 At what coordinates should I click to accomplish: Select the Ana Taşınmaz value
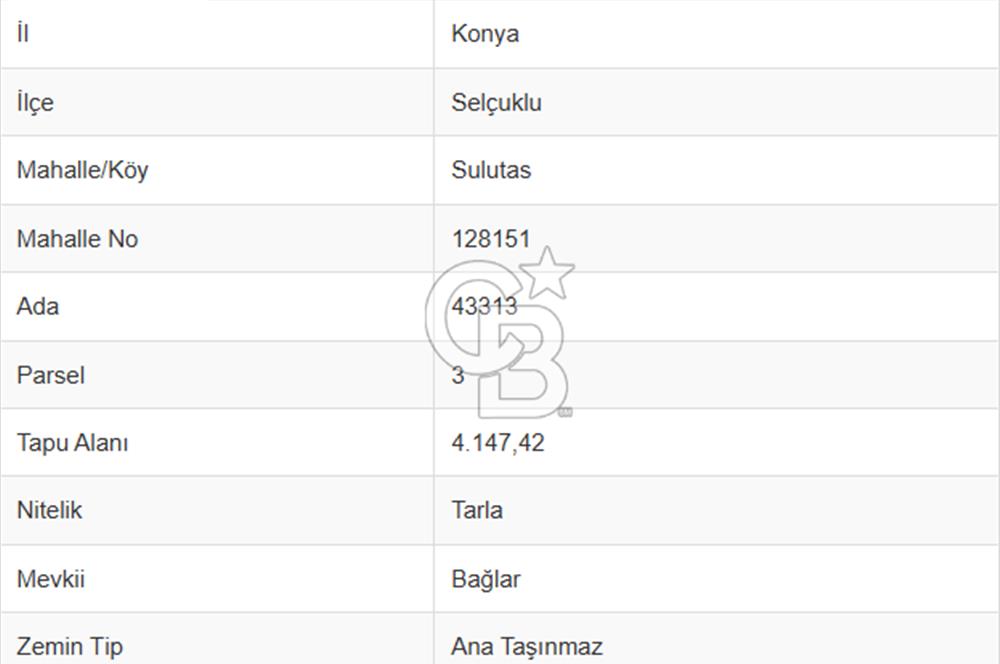pyautogui.click(x=527, y=647)
